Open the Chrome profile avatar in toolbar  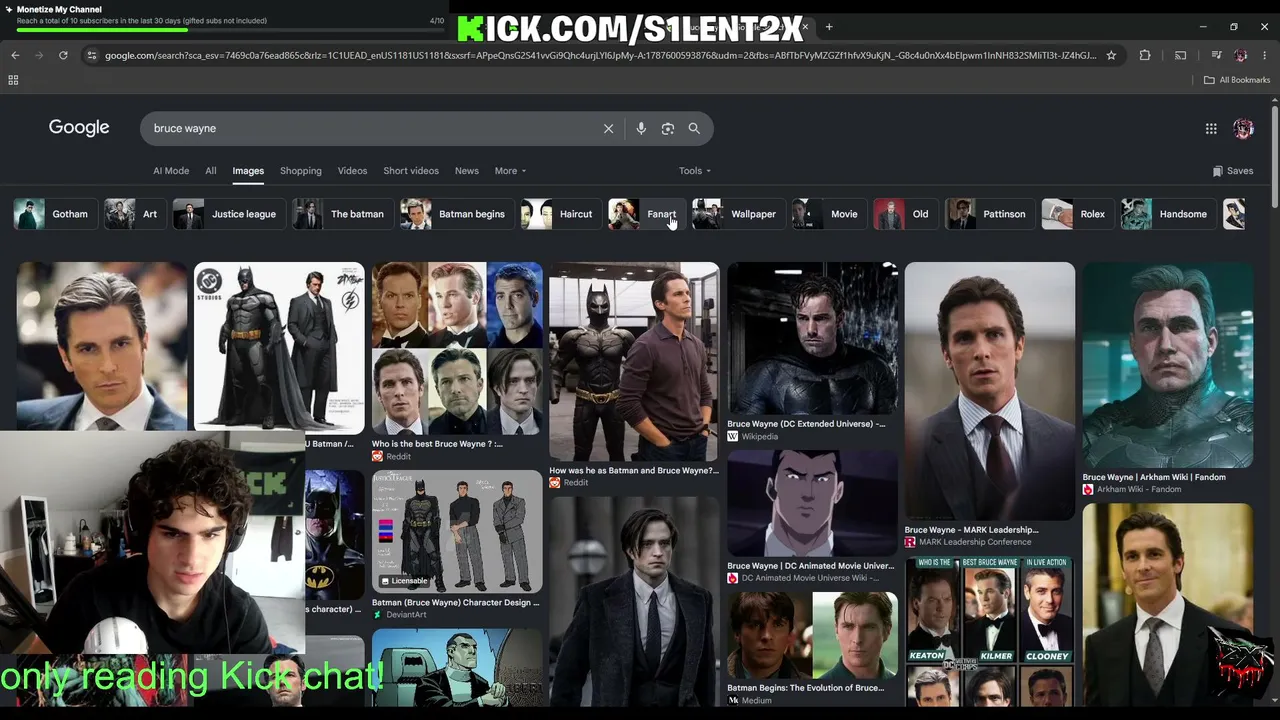click(1241, 55)
